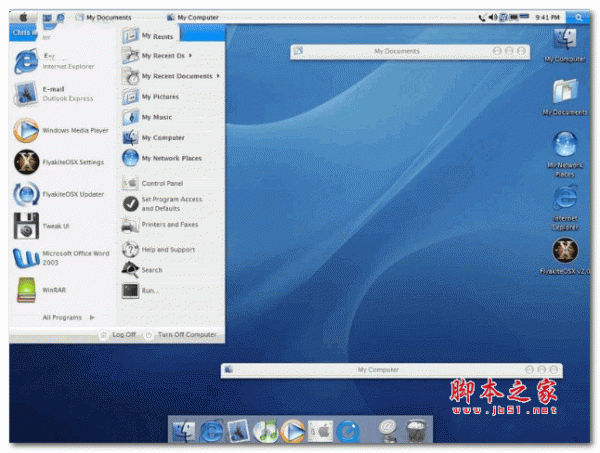Click the volume speaker icon in tray

(x=494, y=17)
